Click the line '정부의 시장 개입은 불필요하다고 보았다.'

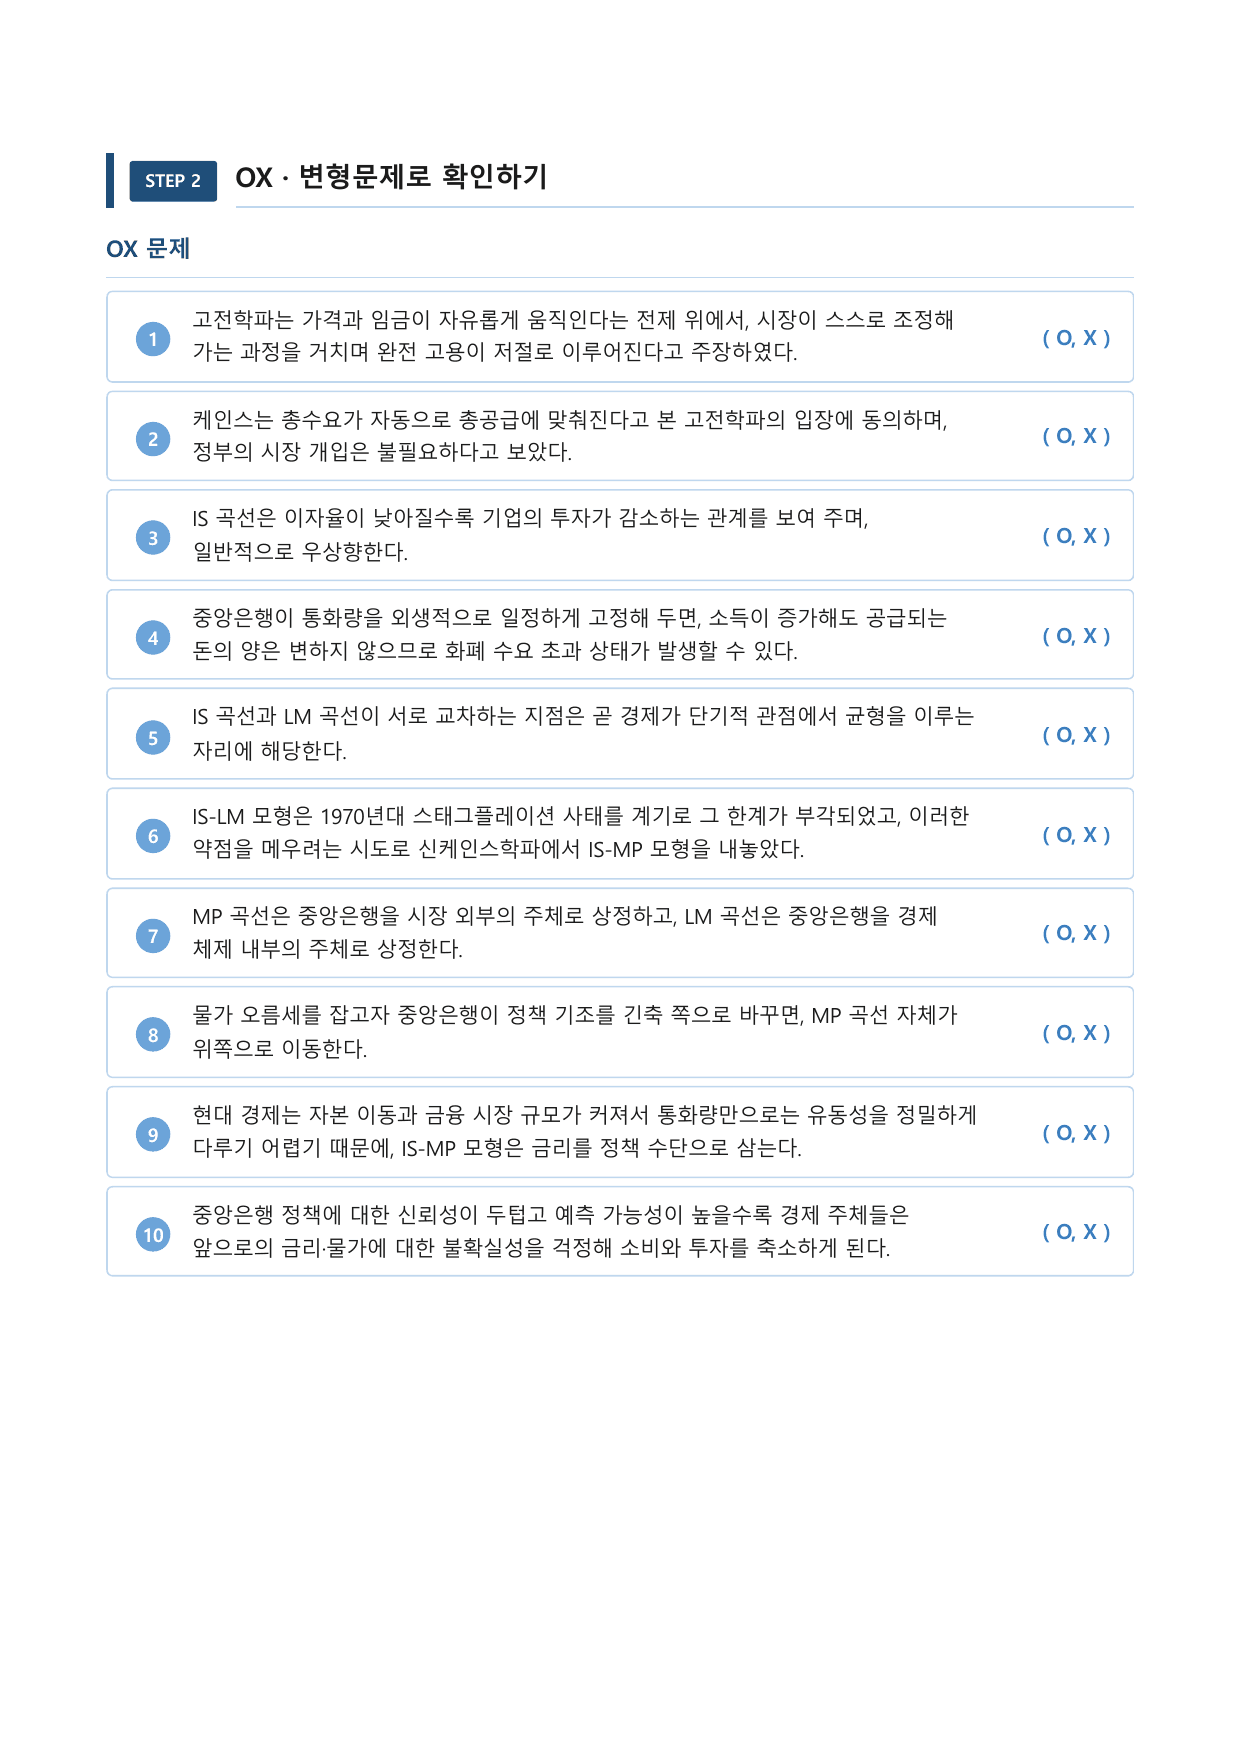pos(382,452)
